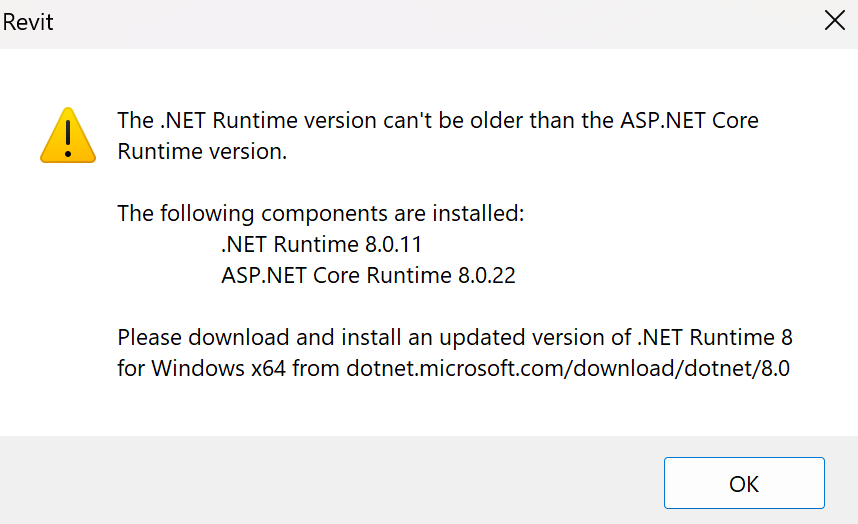
Task: Click the empty title bar area
Action: 430,21
